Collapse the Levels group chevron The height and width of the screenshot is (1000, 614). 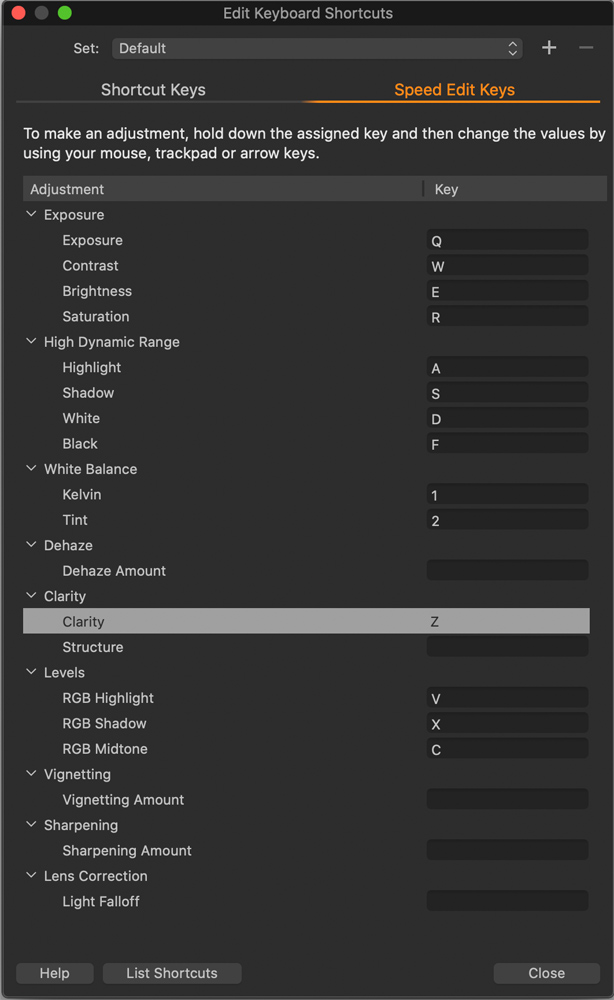click(x=31, y=673)
